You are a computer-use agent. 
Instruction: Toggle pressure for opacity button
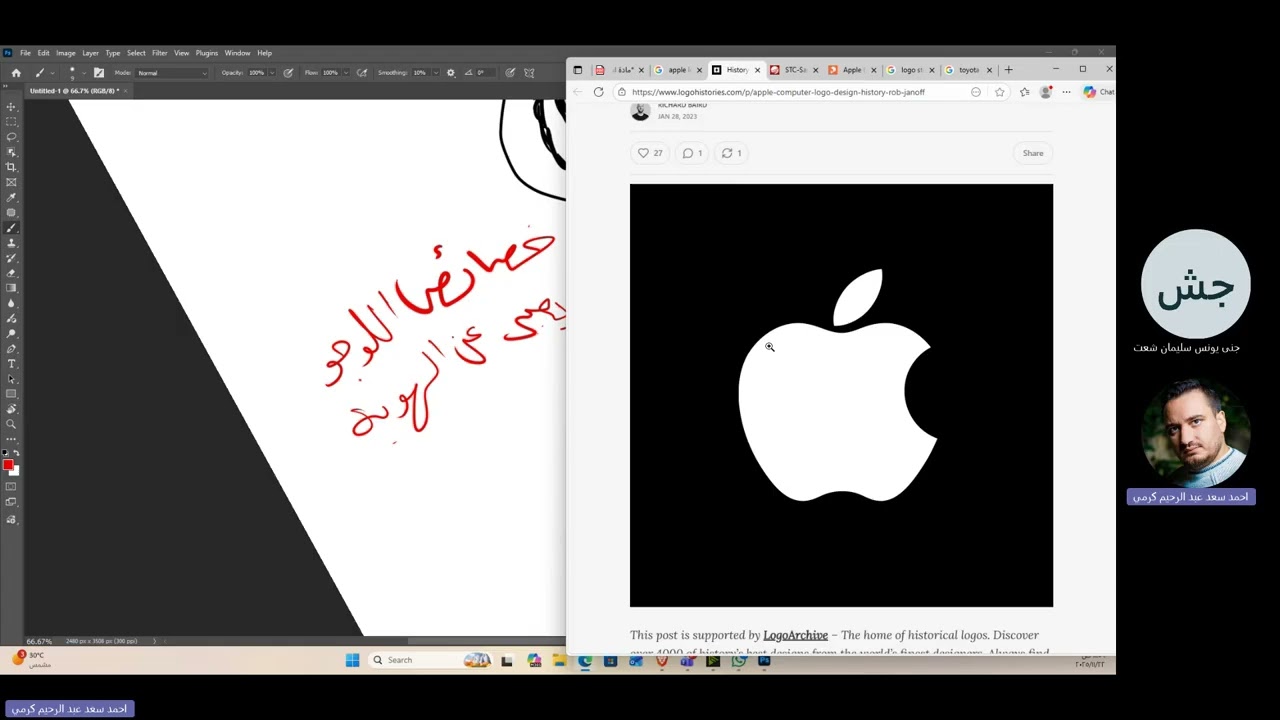288,72
